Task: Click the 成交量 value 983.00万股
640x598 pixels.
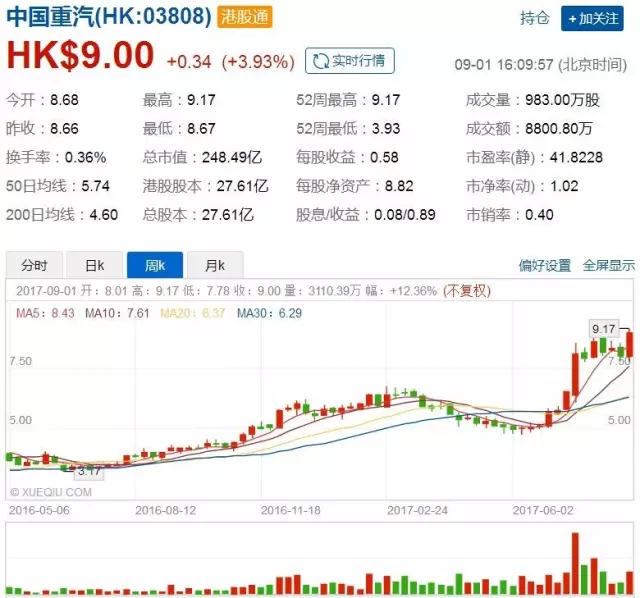Action: click(562, 100)
